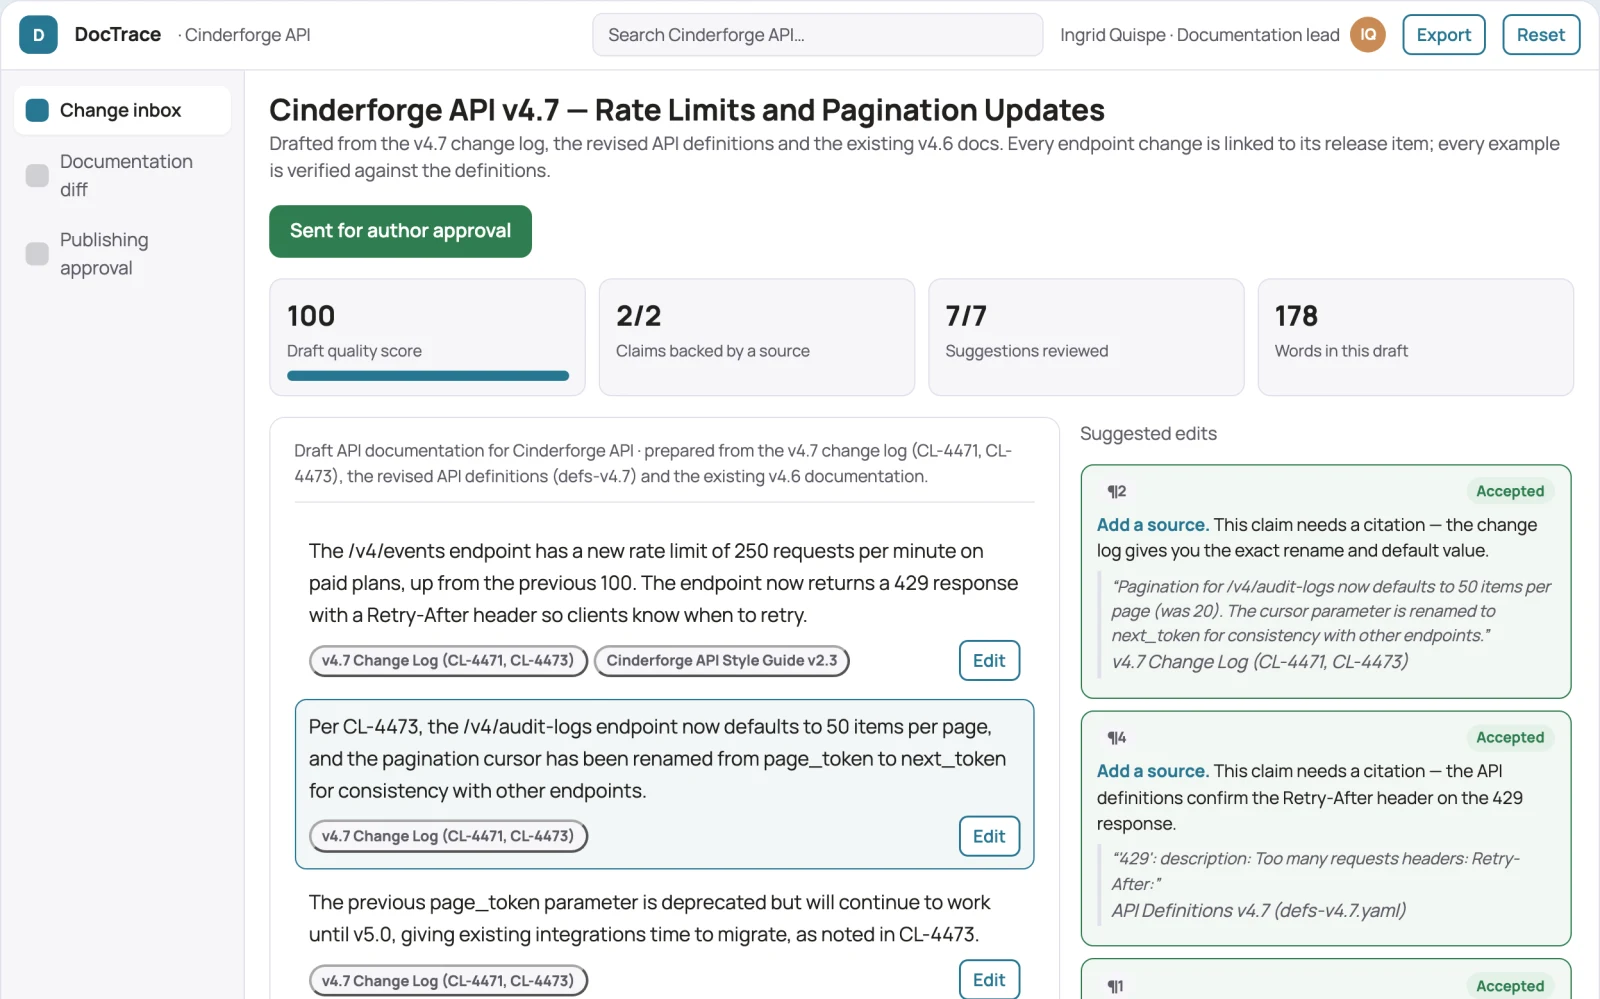Click the Draft quality score progress bar
This screenshot has height=999, width=1600.
pos(428,376)
